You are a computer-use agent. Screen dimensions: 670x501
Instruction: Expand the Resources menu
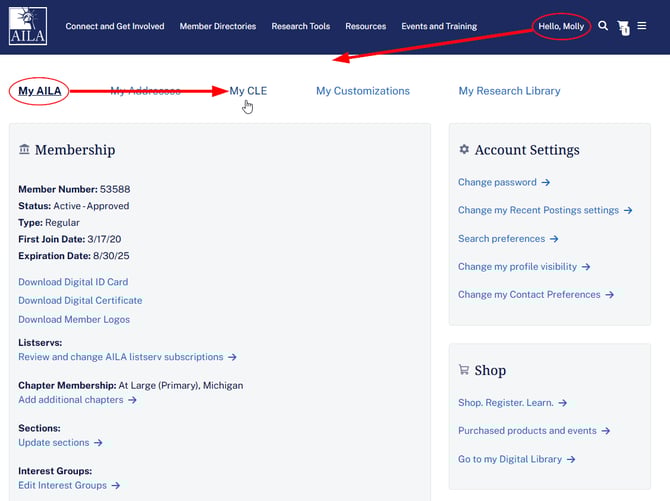pos(365,26)
